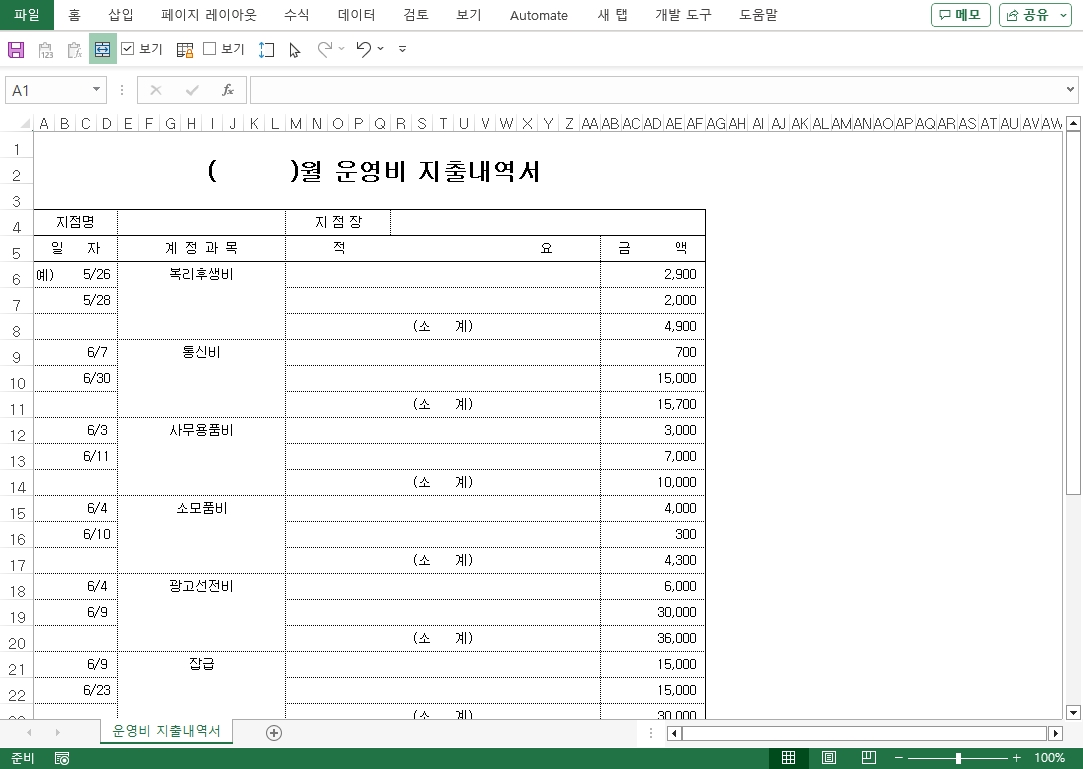Image resolution: width=1083 pixels, height=769 pixels.
Task: Open the 삽입 ribbon tab
Action: 121,15
